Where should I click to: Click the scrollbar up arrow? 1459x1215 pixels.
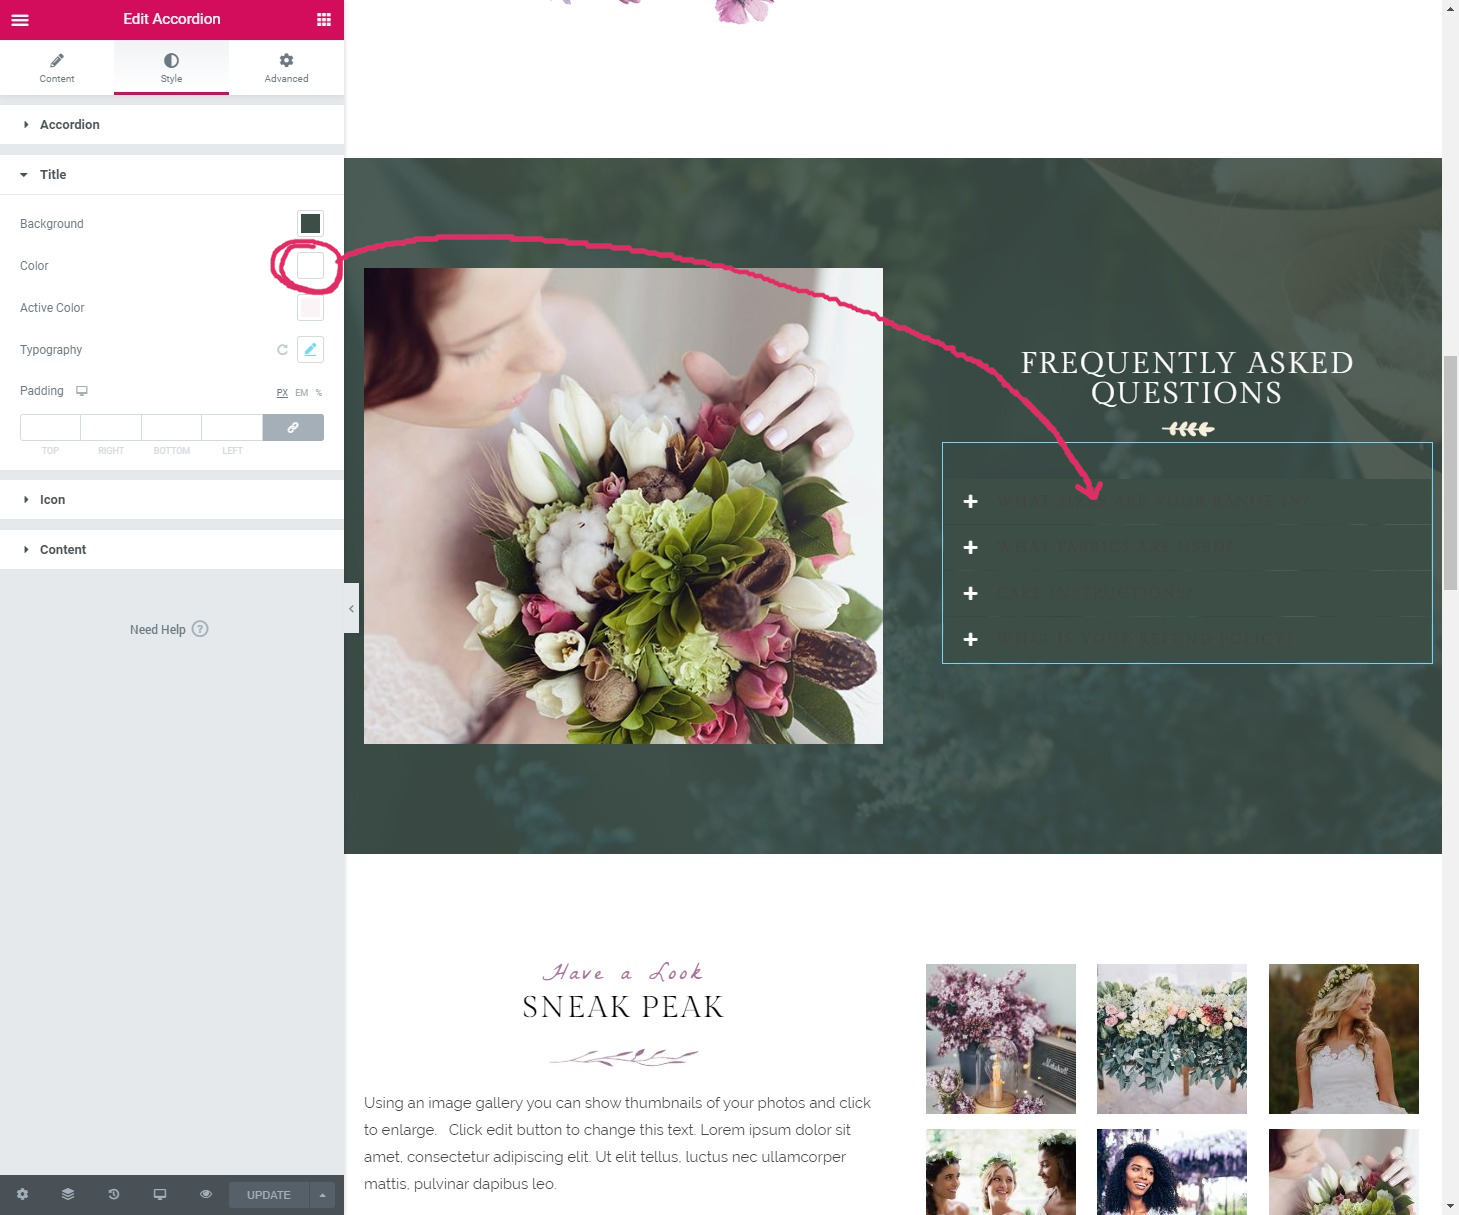click(x=1450, y=8)
